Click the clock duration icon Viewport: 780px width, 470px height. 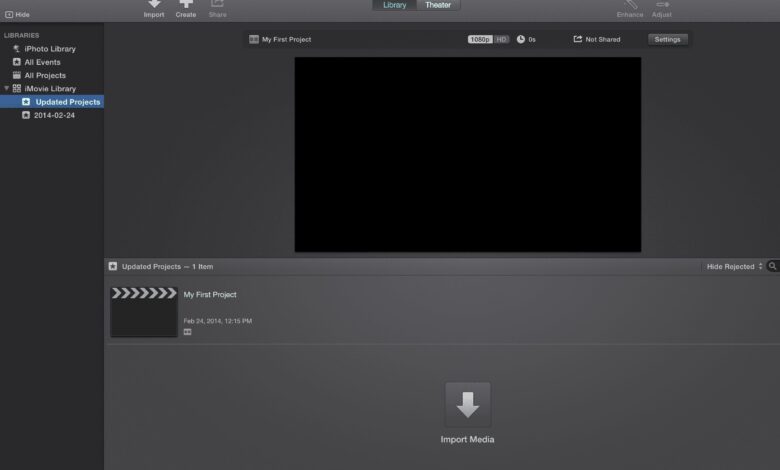click(521, 39)
